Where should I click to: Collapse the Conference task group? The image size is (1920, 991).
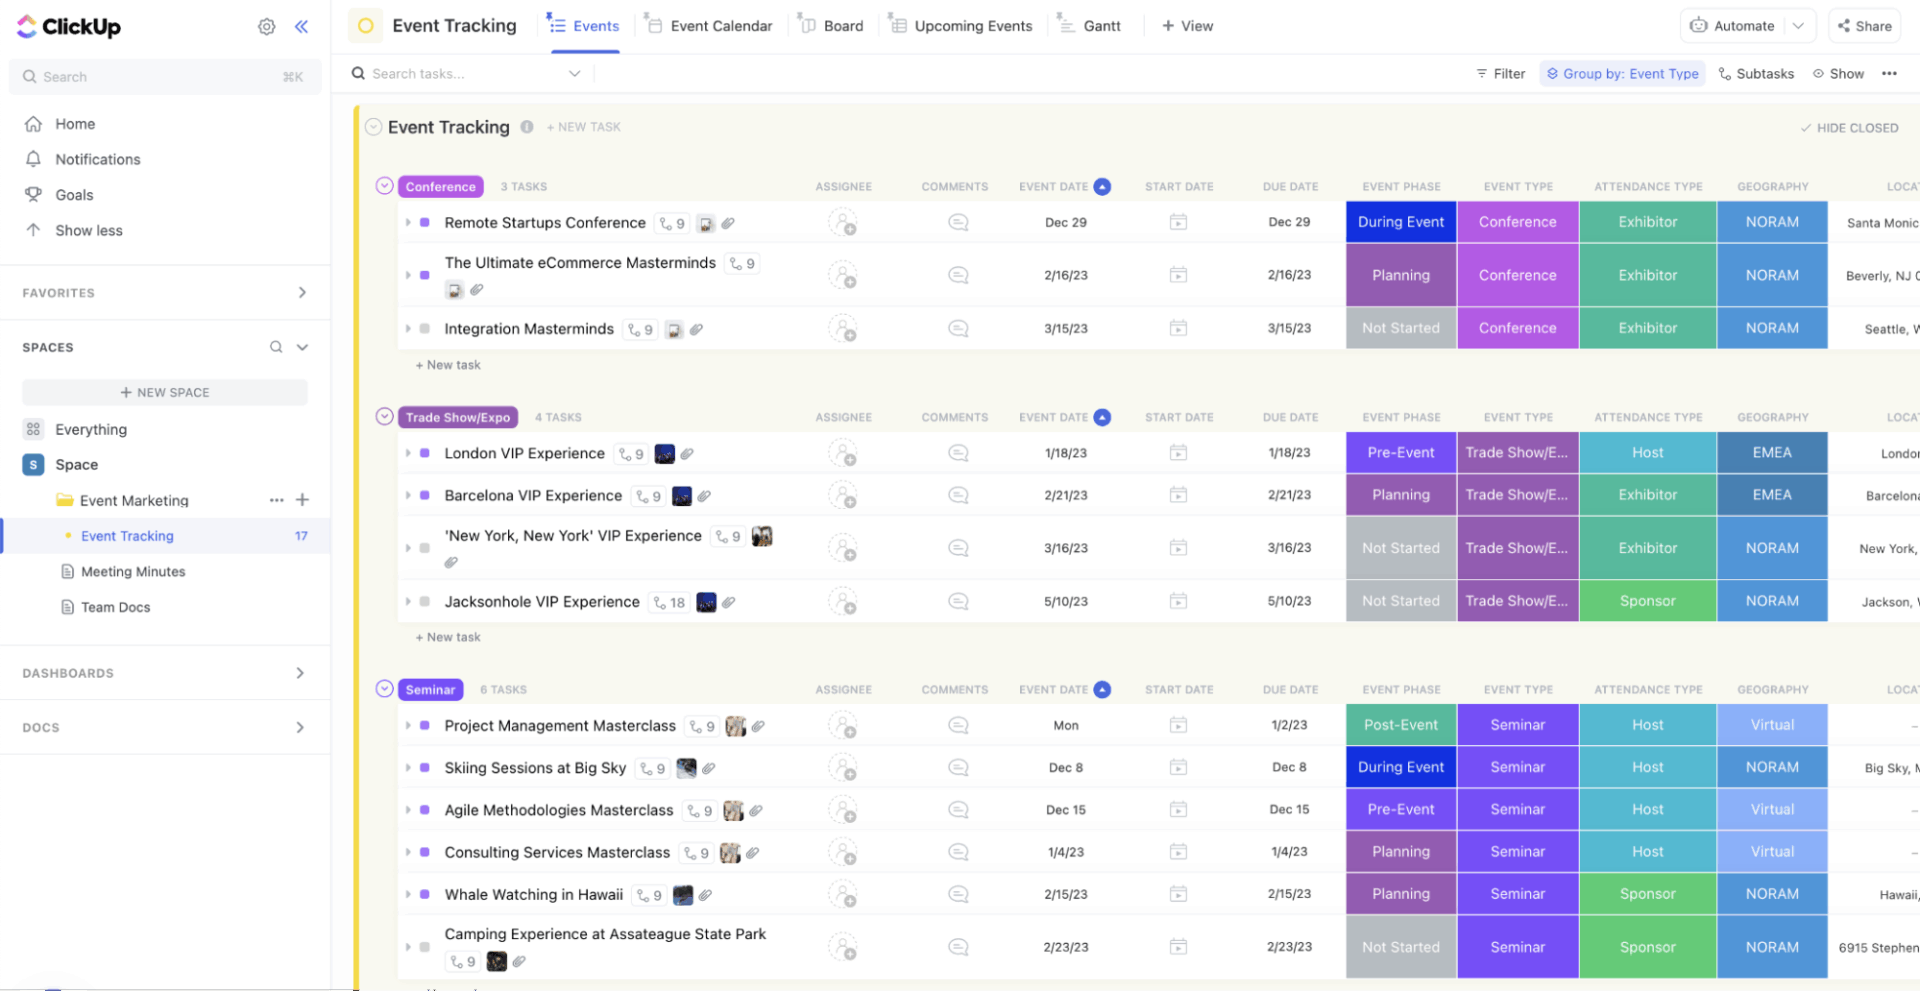[384, 186]
